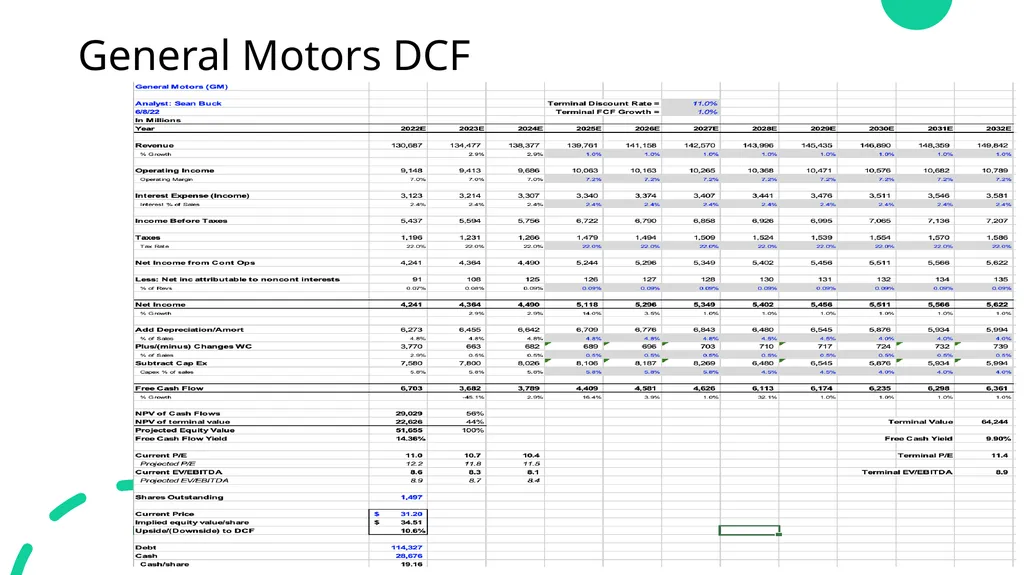The image size is (1024, 575).
Task: Select the 'Free Cash Flow' row label
Action: pyautogui.click(x=169, y=388)
